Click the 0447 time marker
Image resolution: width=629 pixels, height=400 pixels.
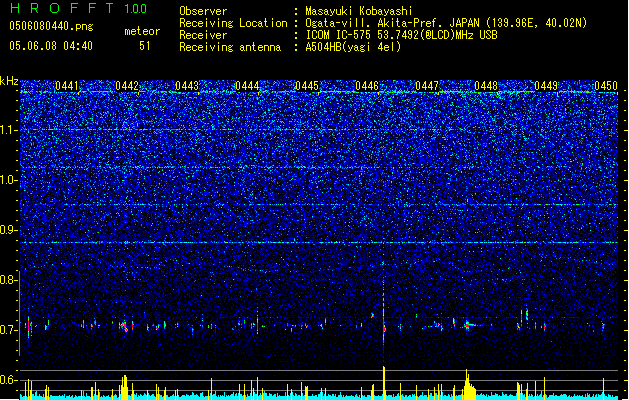[427, 86]
